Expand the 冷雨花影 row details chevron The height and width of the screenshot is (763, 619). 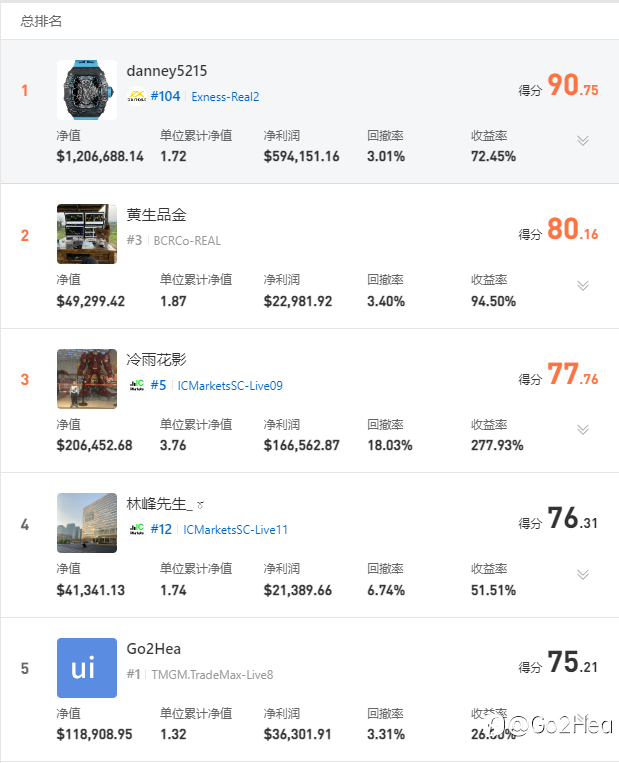click(x=583, y=430)
